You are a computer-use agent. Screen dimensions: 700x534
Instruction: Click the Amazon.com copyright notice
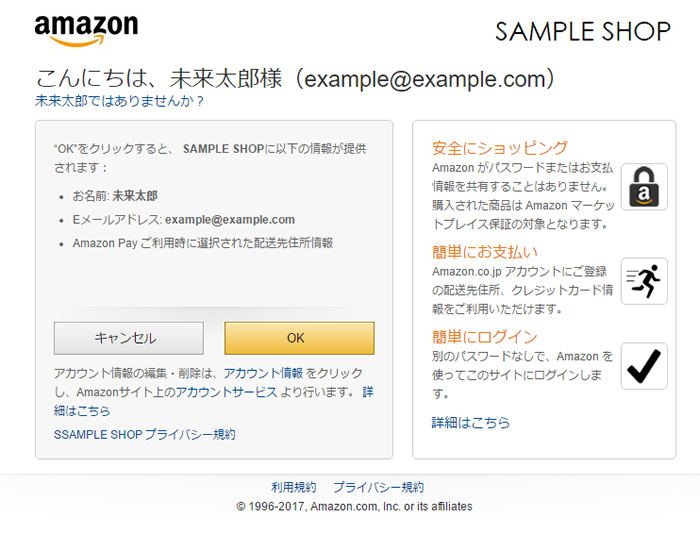[x=354, y=506]
